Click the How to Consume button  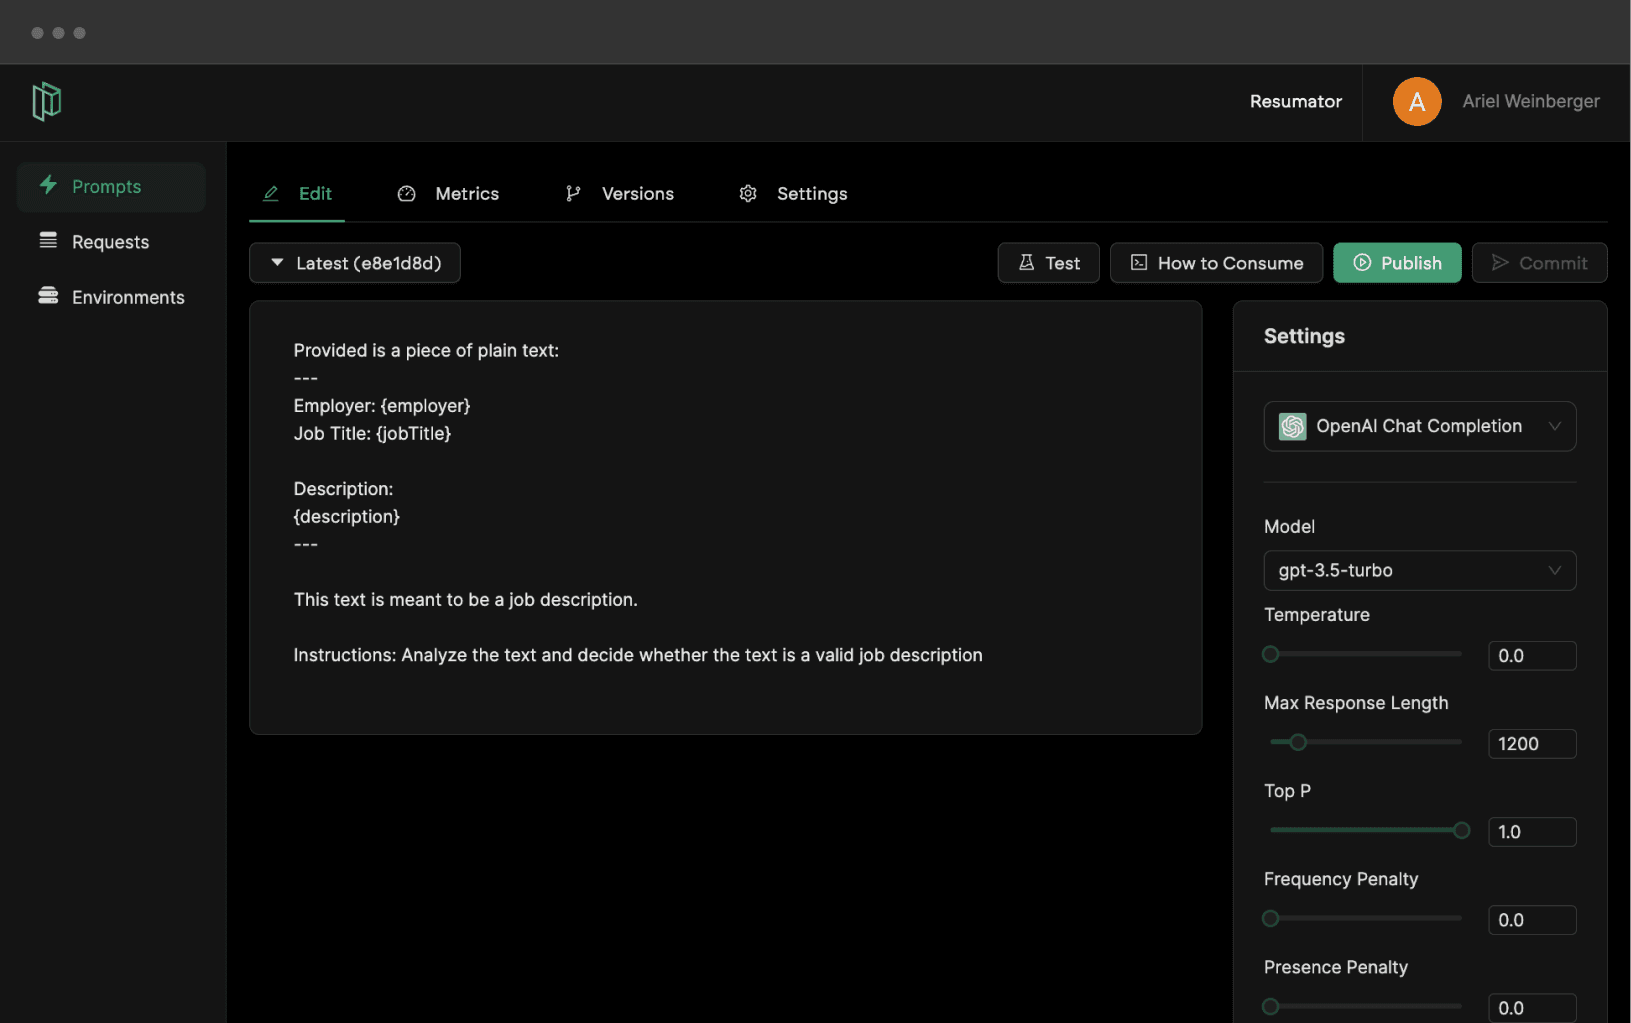[1216, 263]
